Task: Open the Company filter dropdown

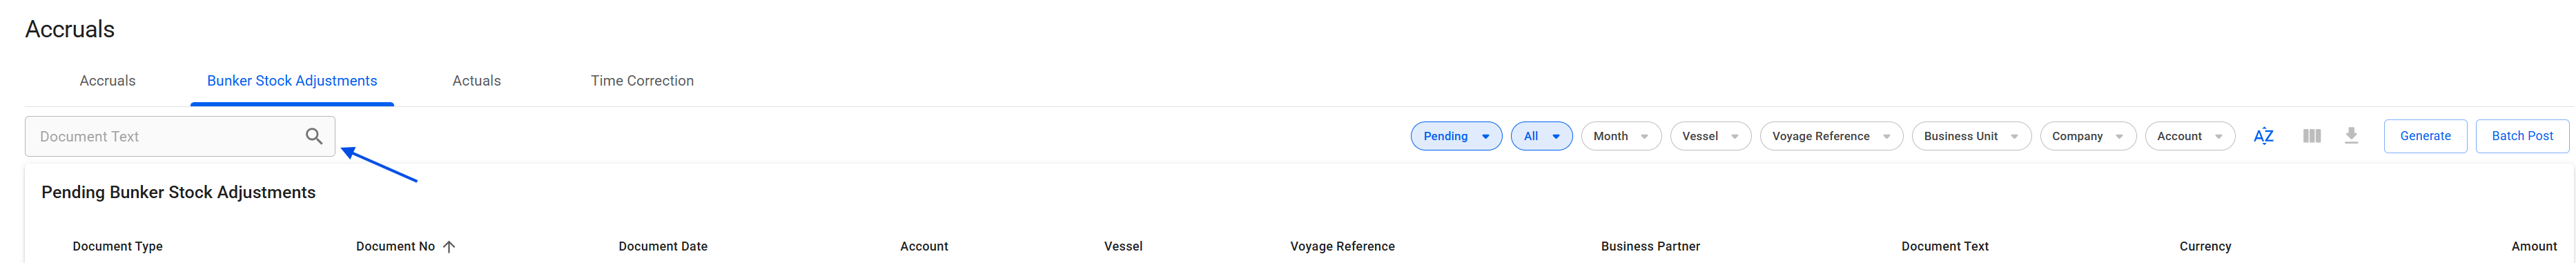Action: [x=2088, y=136]
